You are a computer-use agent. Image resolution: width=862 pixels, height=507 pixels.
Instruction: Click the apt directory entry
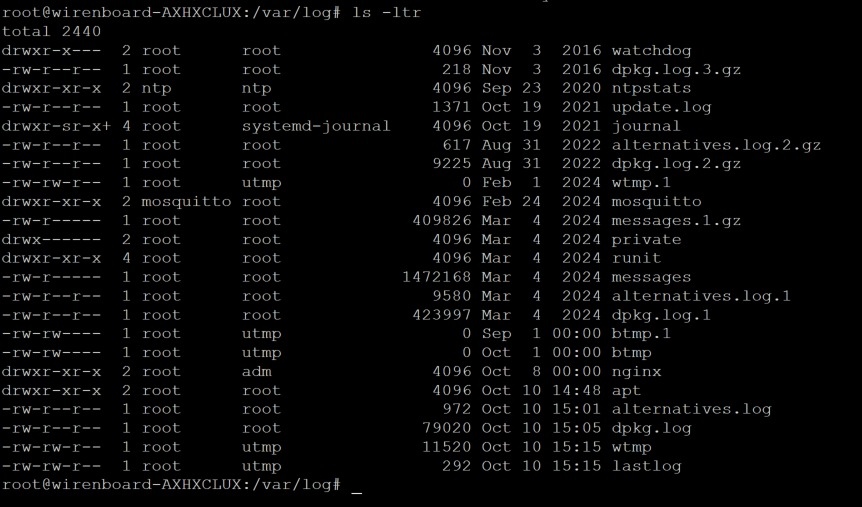(626, 390)
